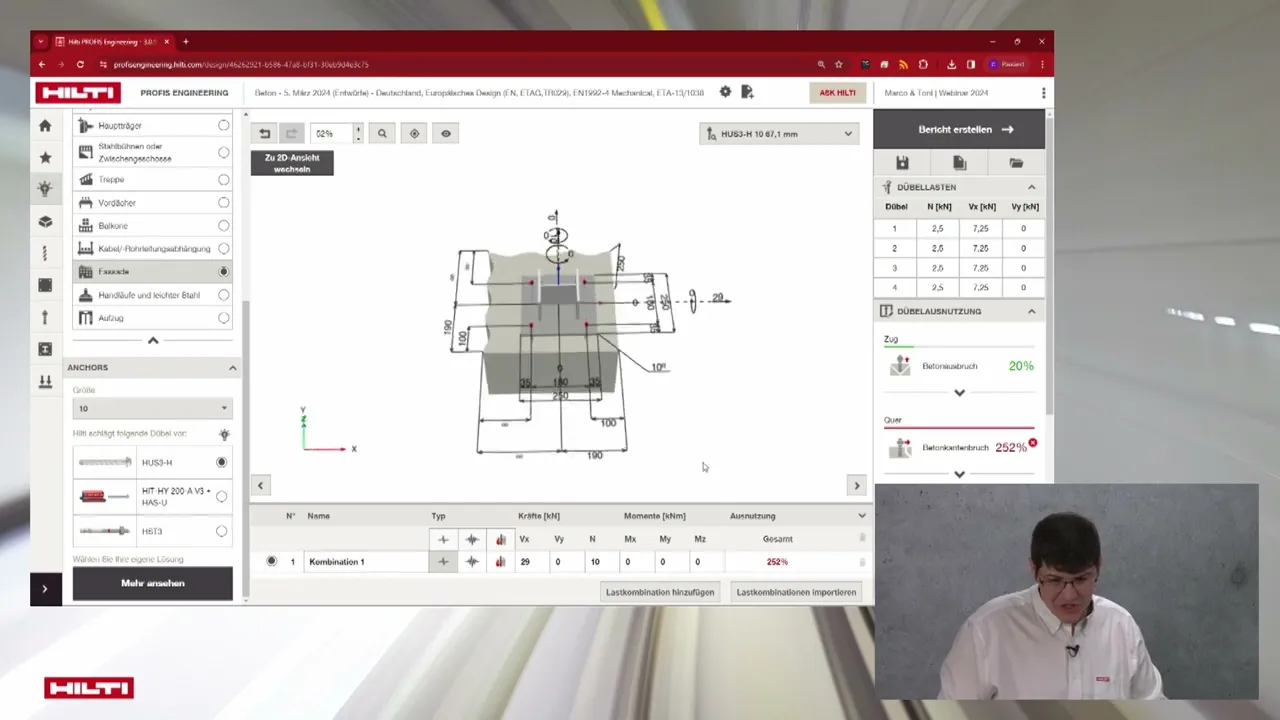Click Lastkombinationen importieren
The height and width of the screenshot is (720, 1280).
[796, 592]
